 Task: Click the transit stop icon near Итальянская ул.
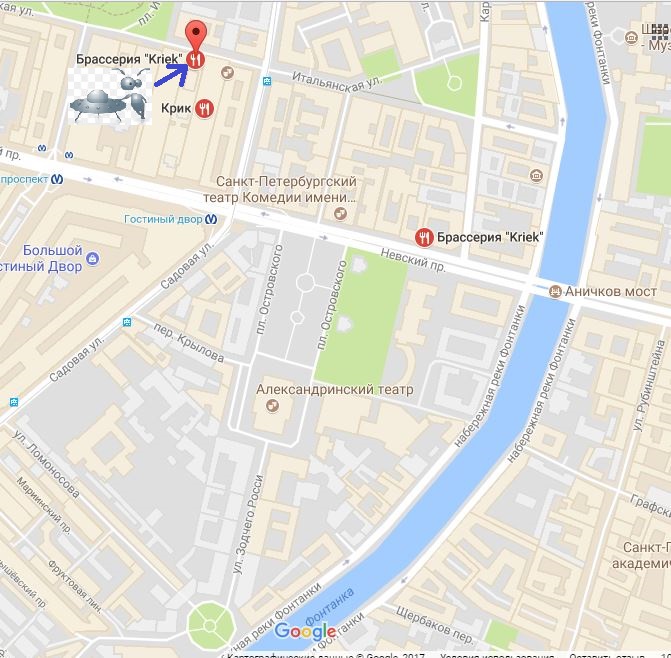click(x=267, y=81)
